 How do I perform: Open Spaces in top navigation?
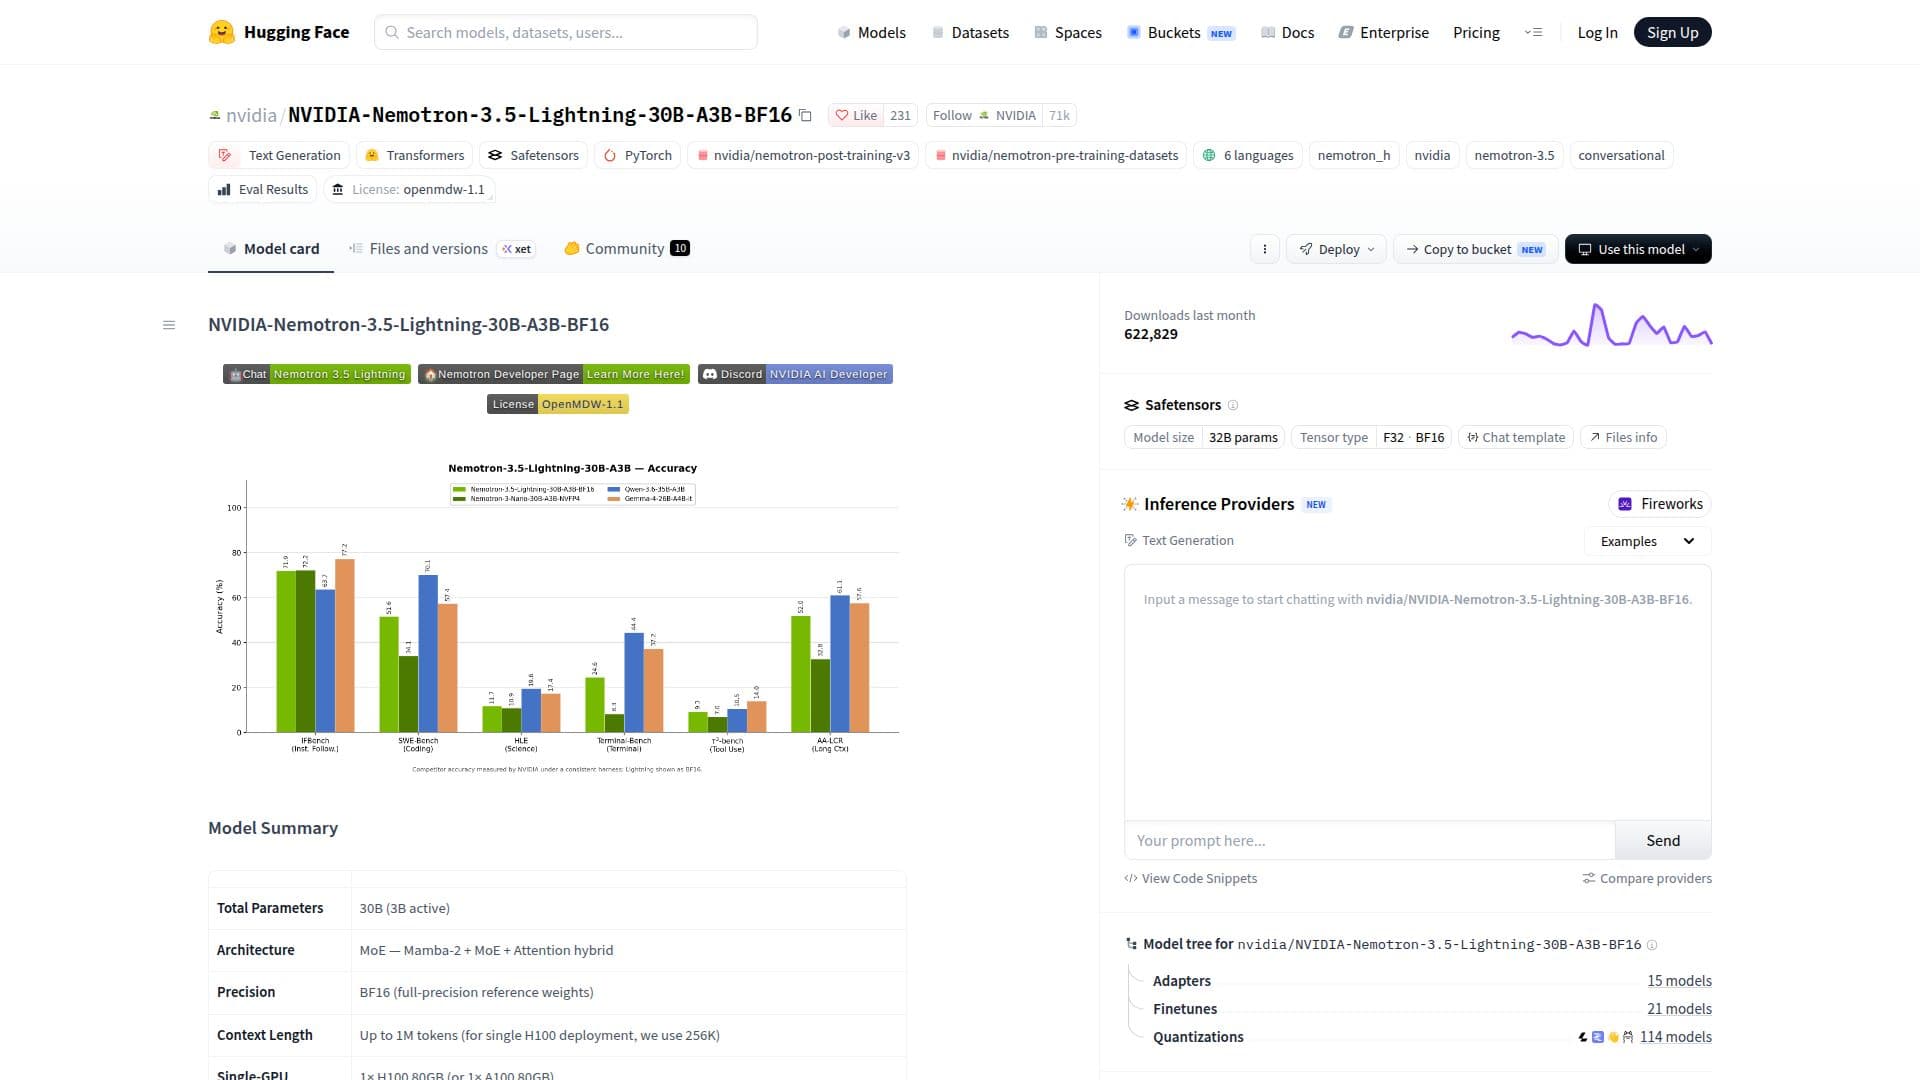coord(1068,32)
